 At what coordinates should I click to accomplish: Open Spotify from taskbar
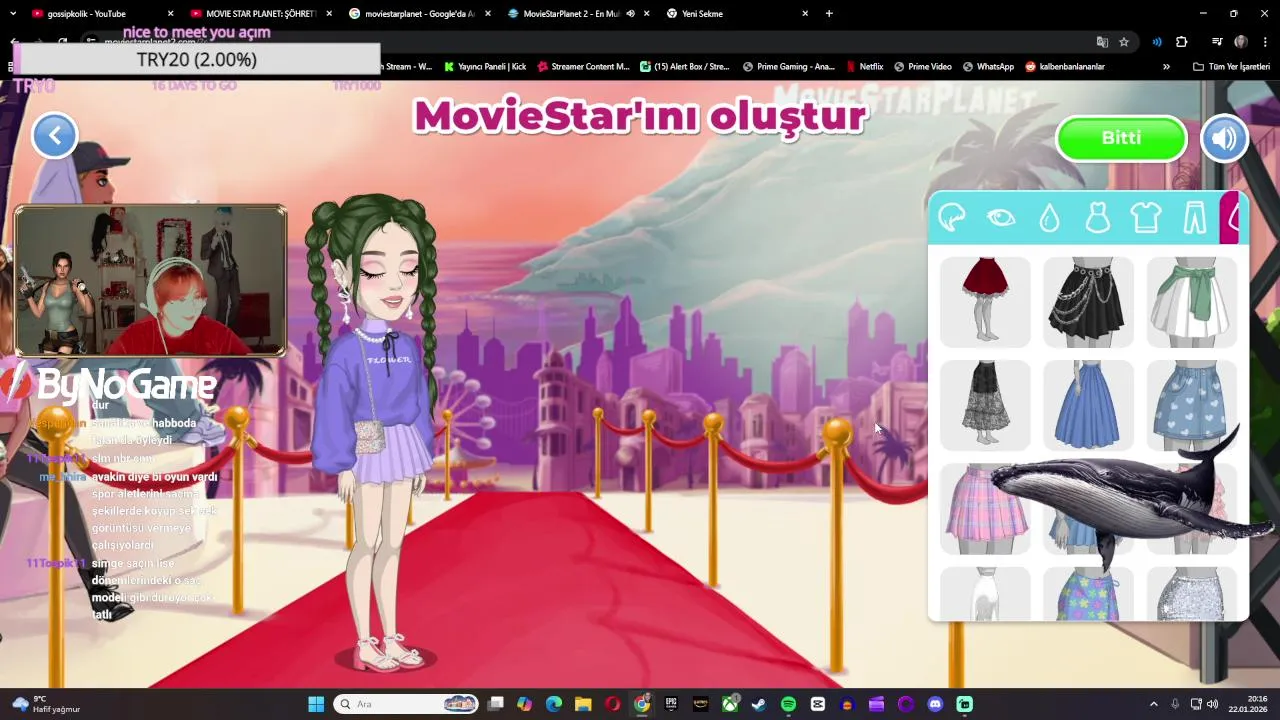(x=788, y=704)
